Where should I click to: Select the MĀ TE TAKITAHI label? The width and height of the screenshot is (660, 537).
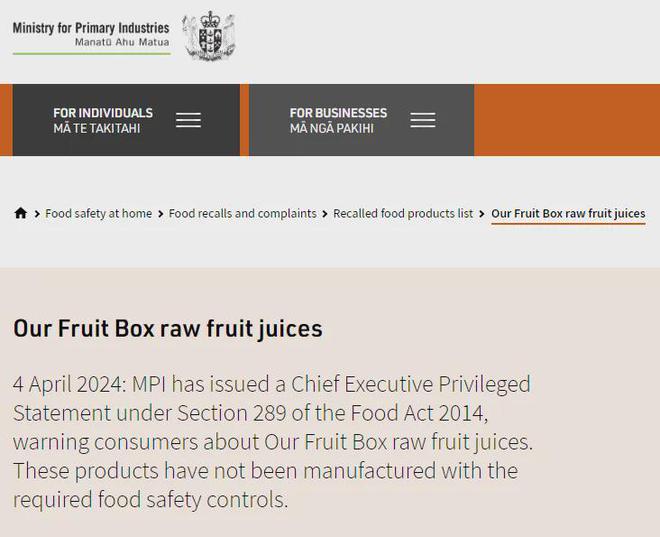[97, 128]
